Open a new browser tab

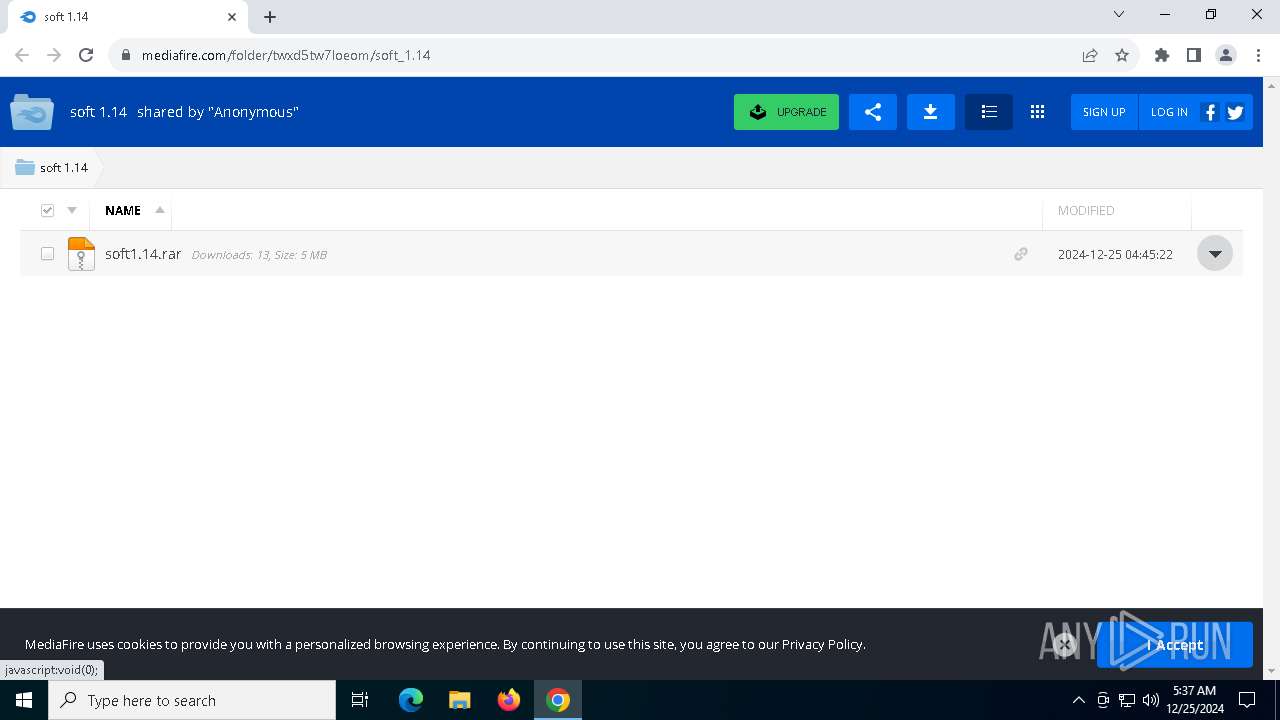click(x=270, y=17)
